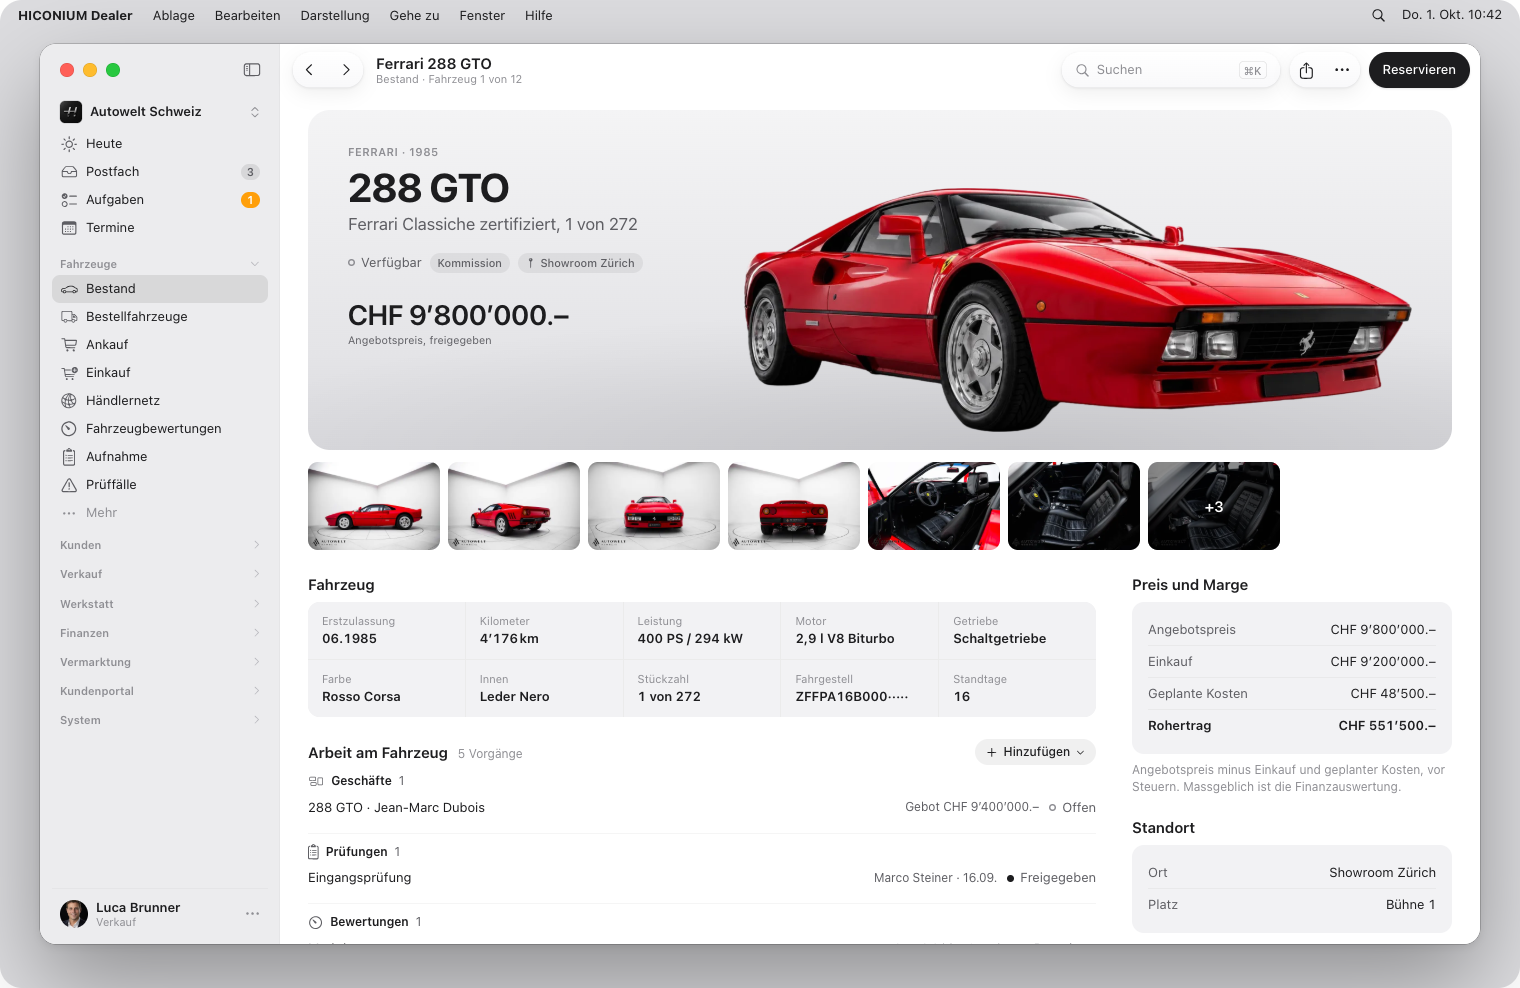This screenshot has height=988, width=1520.
Task: Open the Eingangsprüfung inspection row
Action: [702, 878]
